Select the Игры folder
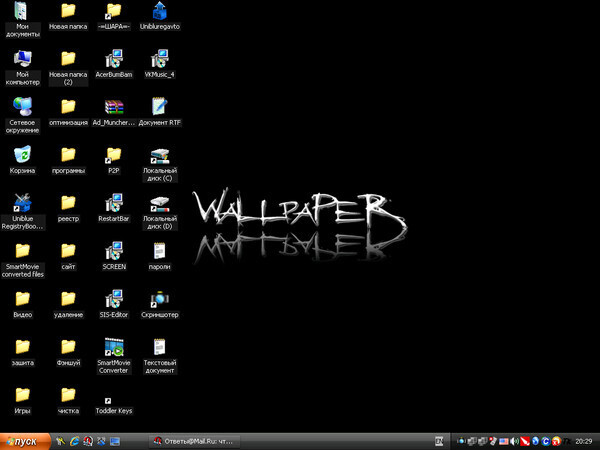Screen dimensions: 600x450 (x=22, y=400)
